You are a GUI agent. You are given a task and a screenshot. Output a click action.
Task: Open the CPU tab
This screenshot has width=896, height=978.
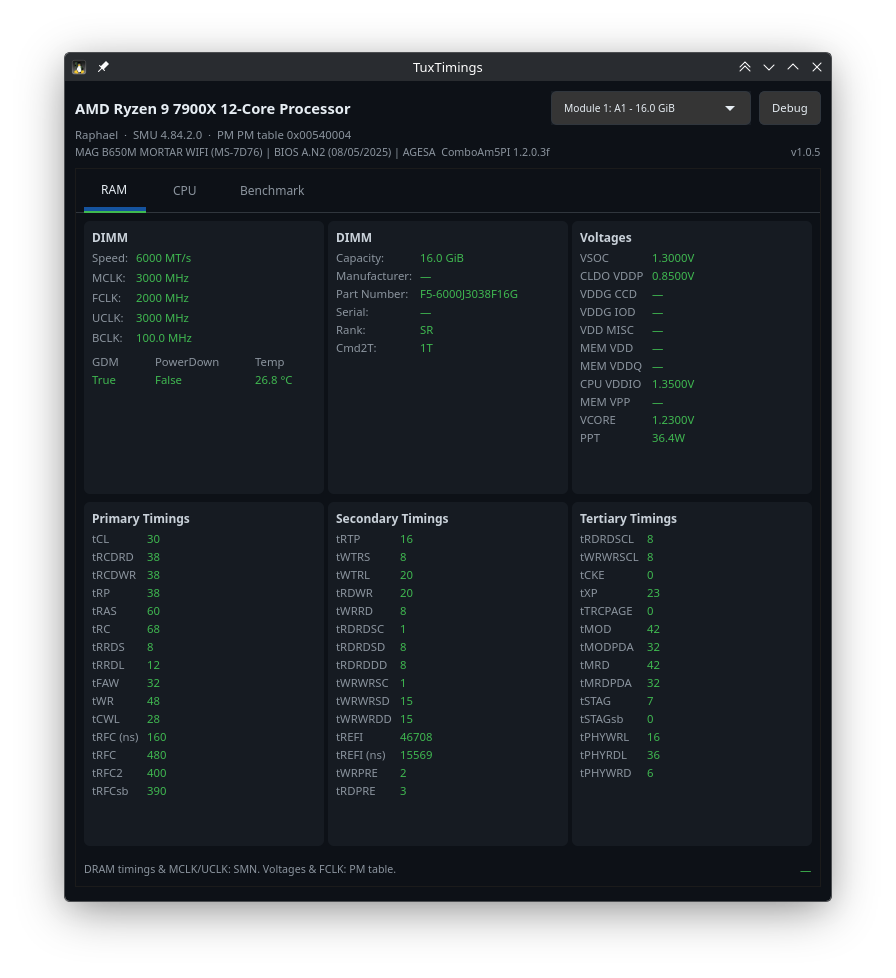click(185, 191)
